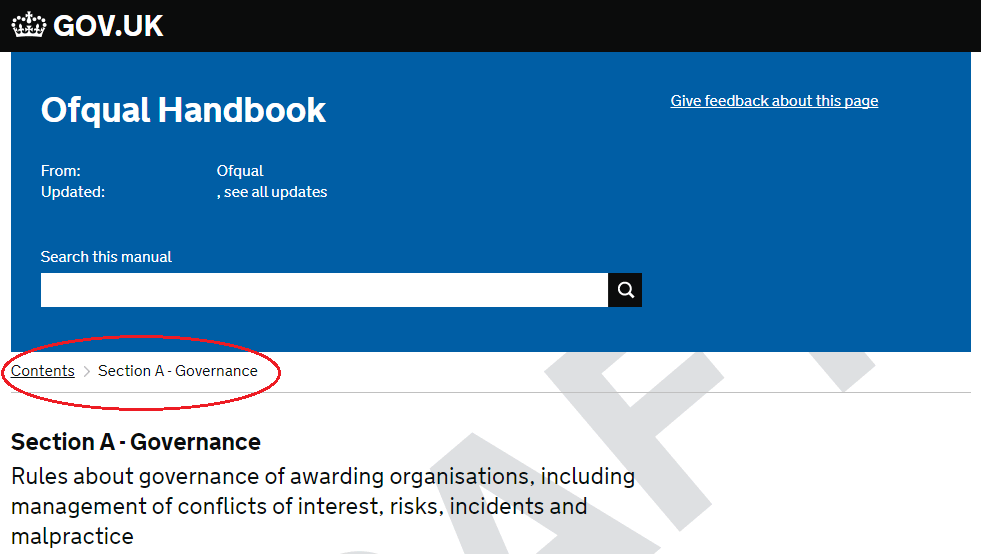Click the see all updates link

tap(275, 192)
